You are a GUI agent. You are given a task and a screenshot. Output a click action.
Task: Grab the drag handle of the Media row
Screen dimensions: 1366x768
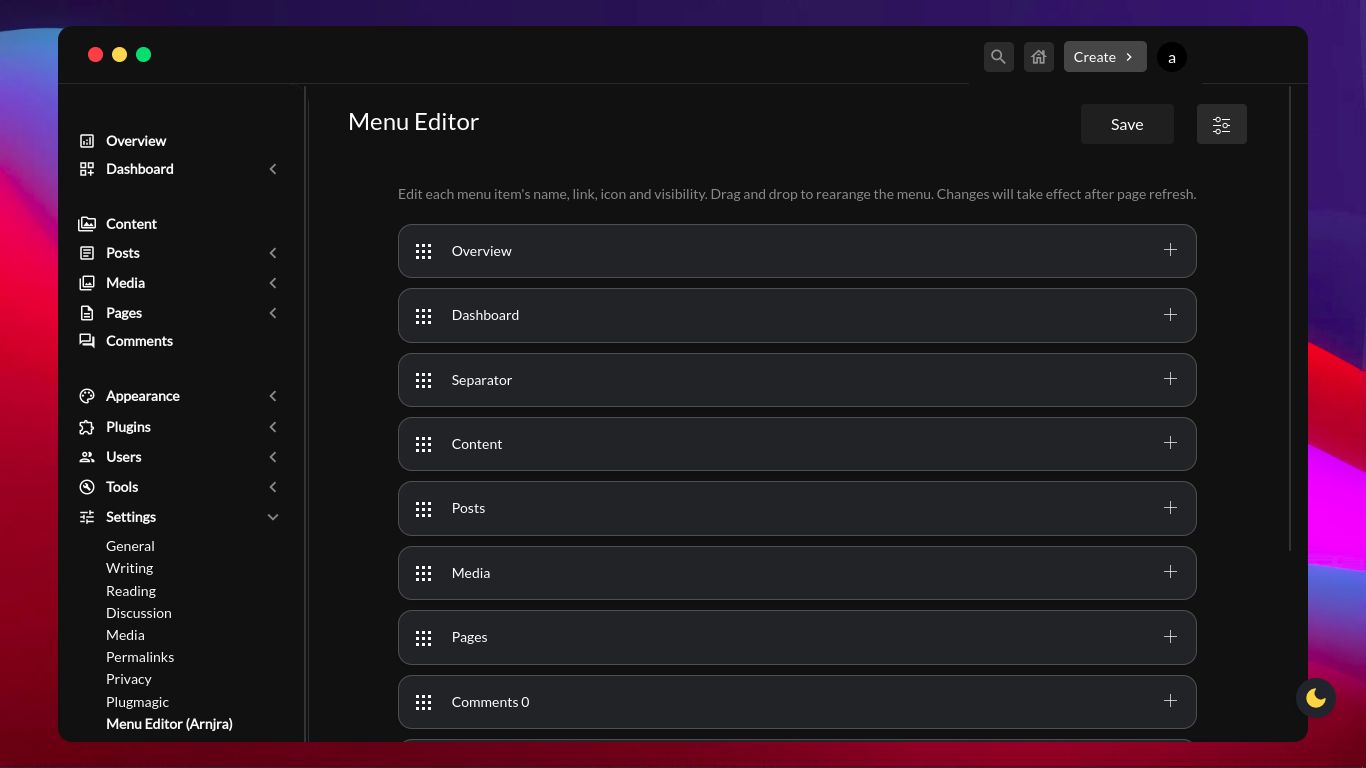(424, 573)
